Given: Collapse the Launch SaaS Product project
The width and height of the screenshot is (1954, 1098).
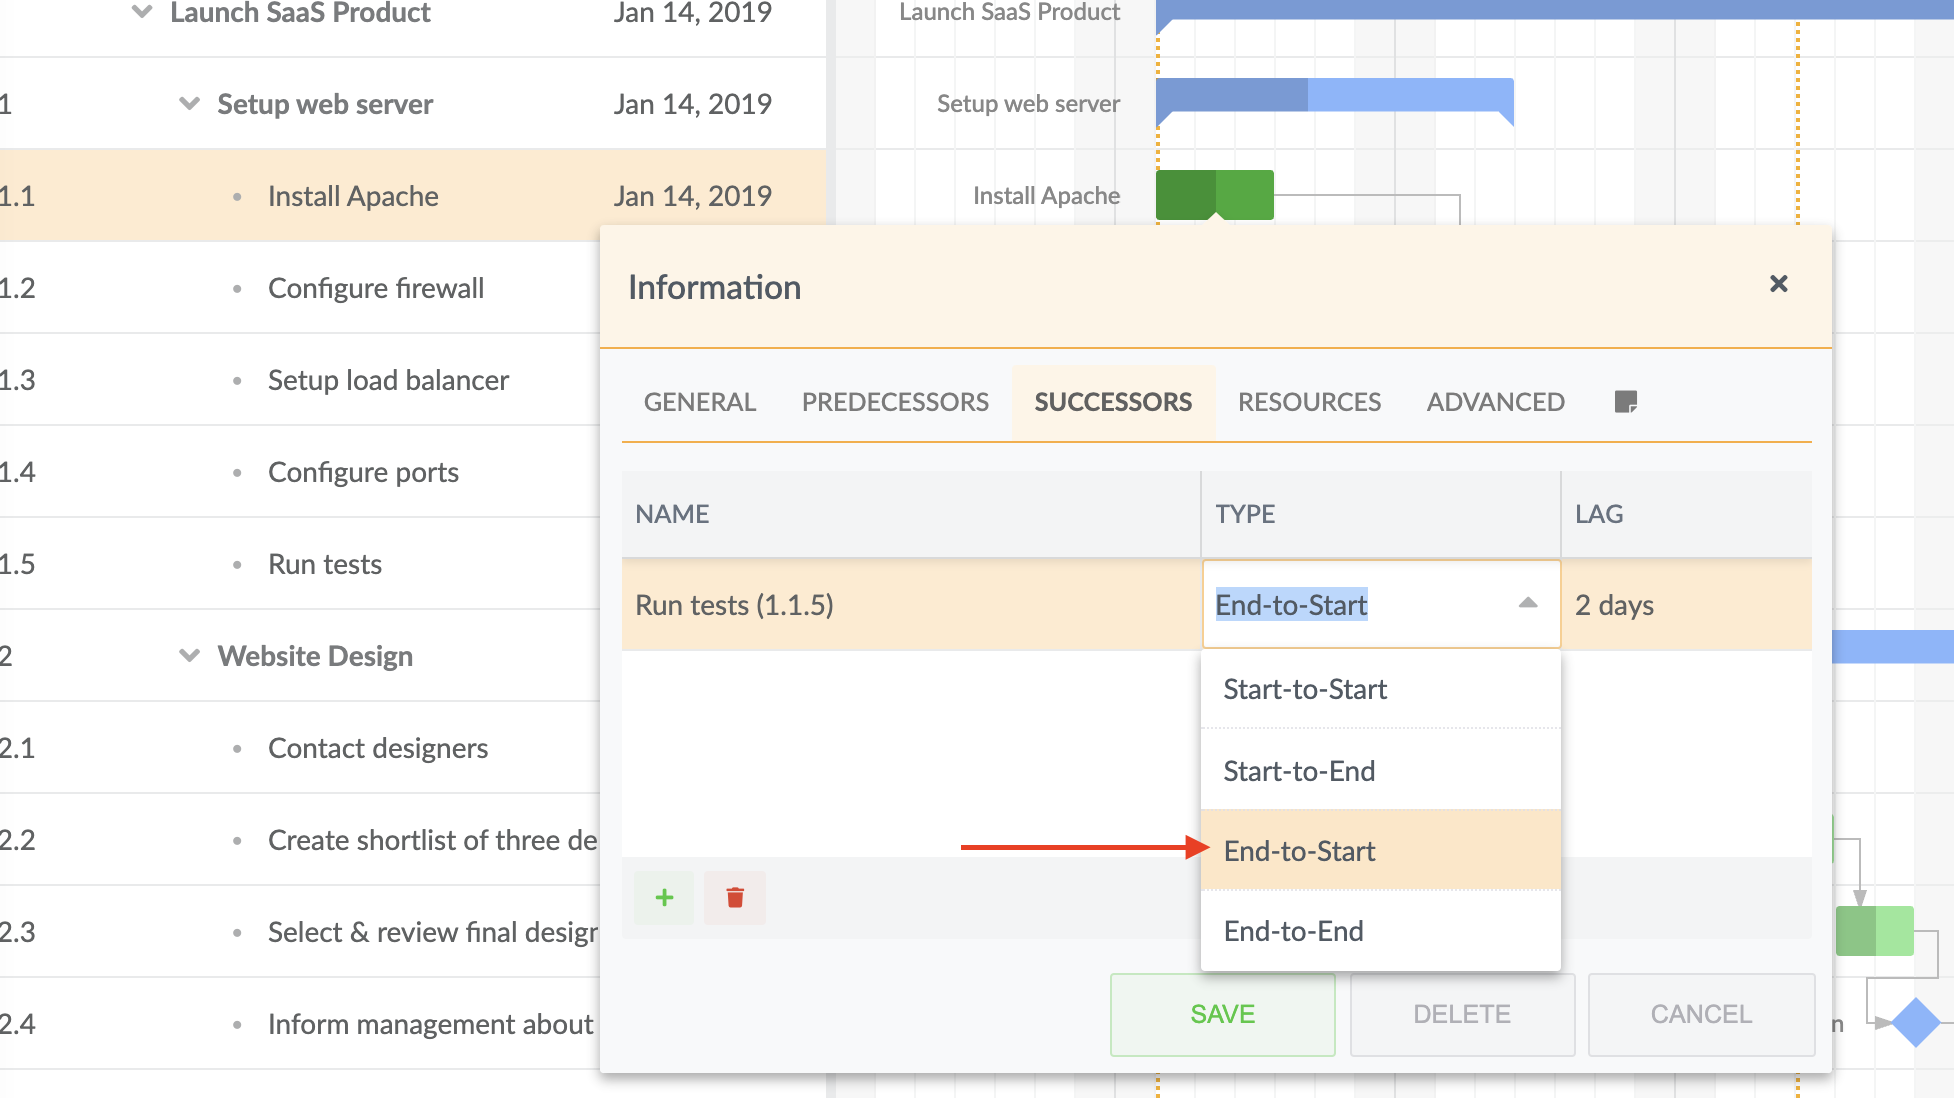Looking at the screenshot, I should pyautogui.click(x=142, y=13).
